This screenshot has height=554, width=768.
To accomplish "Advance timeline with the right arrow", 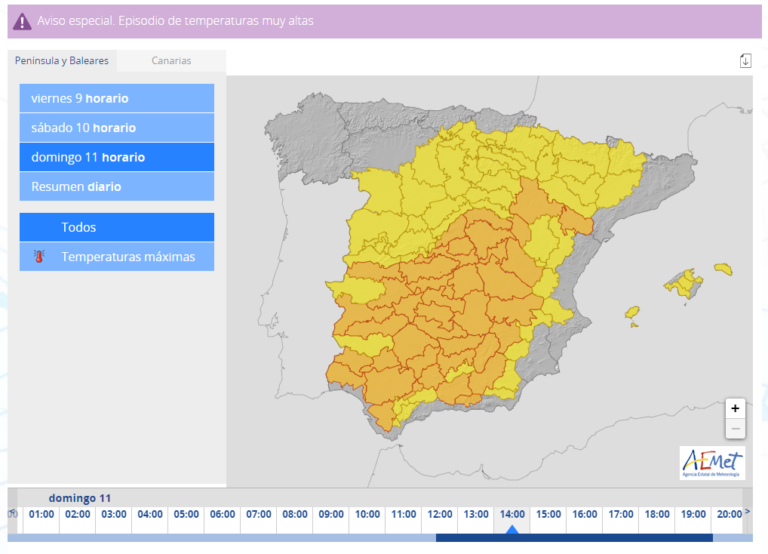I will 747,512.
